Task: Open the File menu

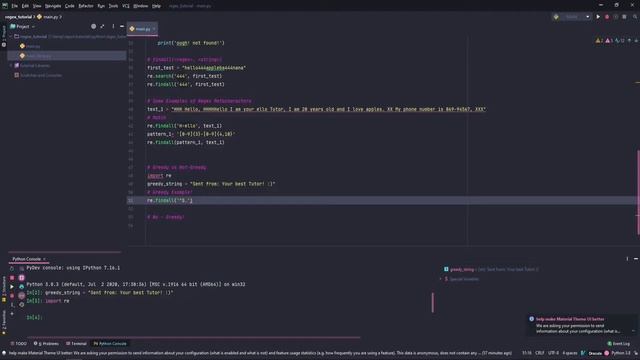Action: (15, 6)
